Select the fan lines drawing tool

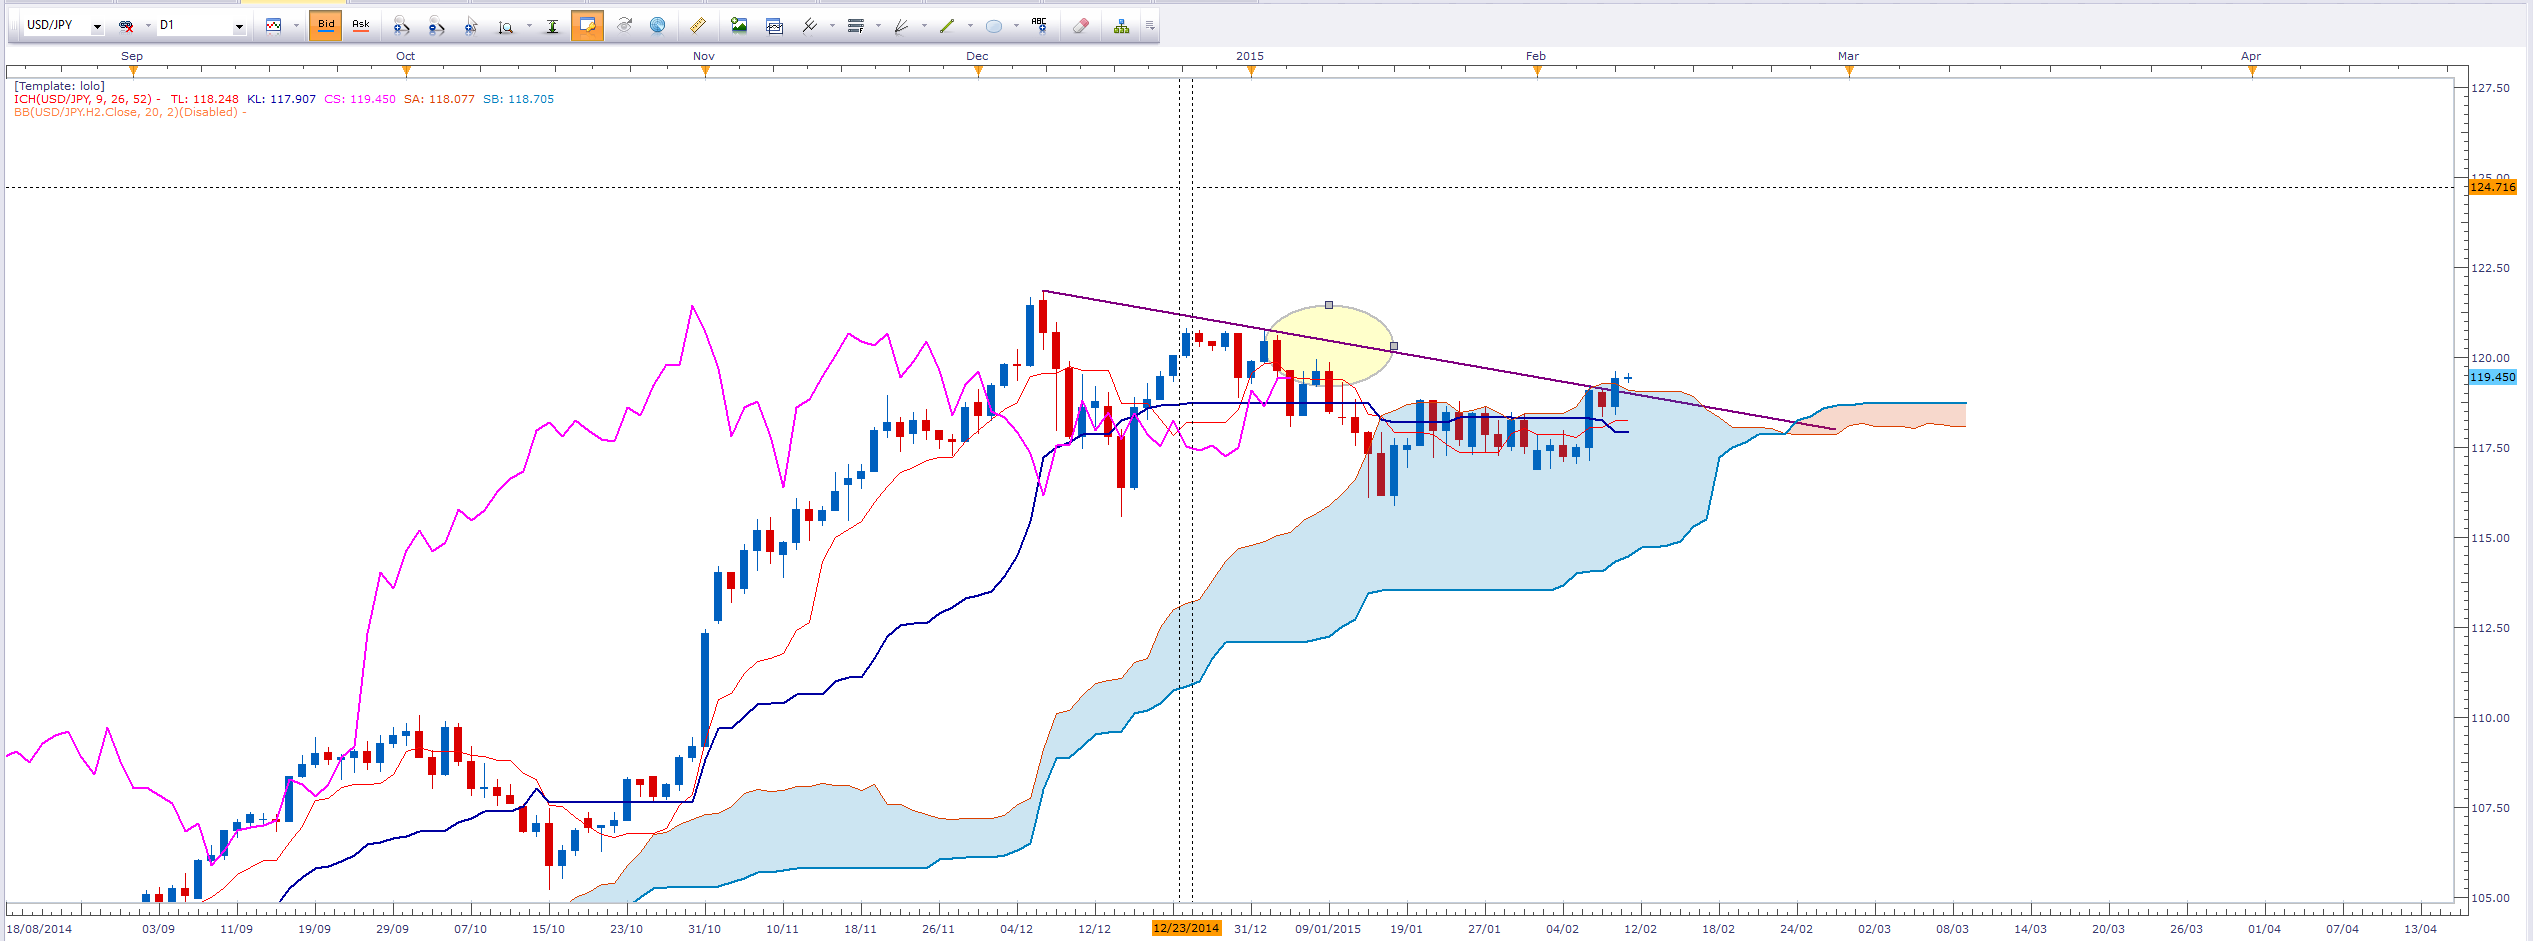click(x=901, y=26)
